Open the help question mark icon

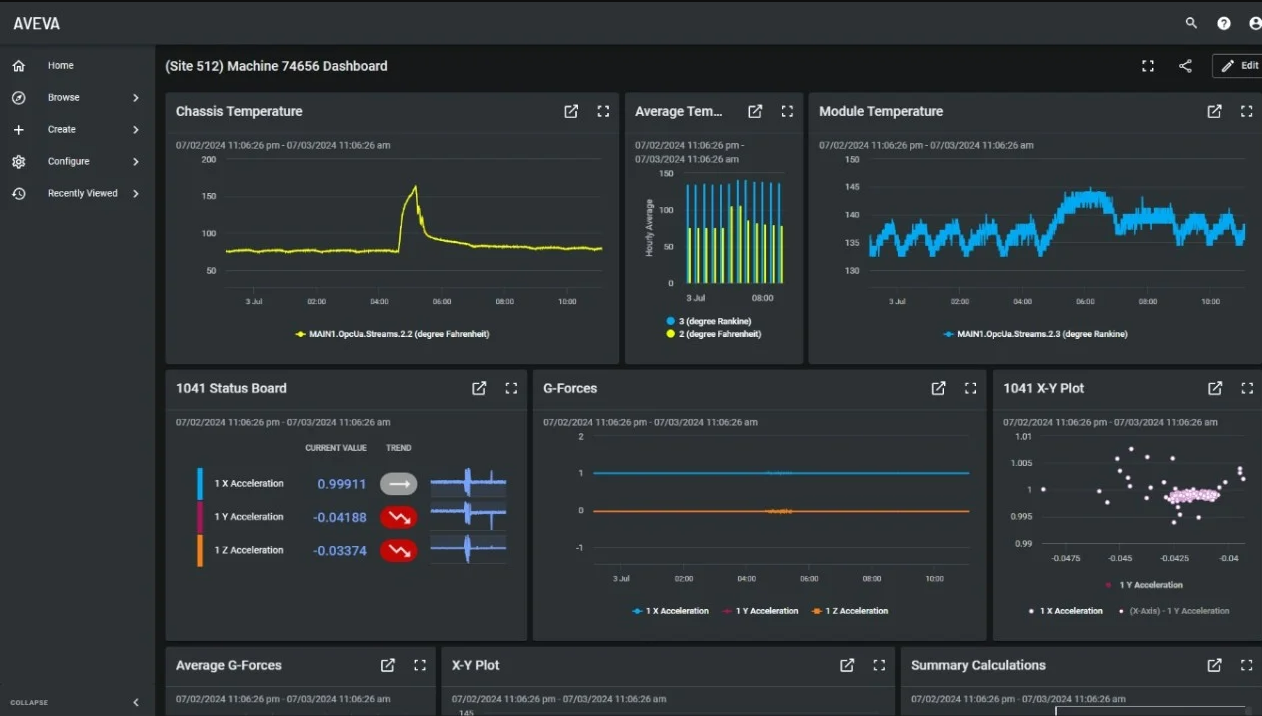click(1224, 23)
